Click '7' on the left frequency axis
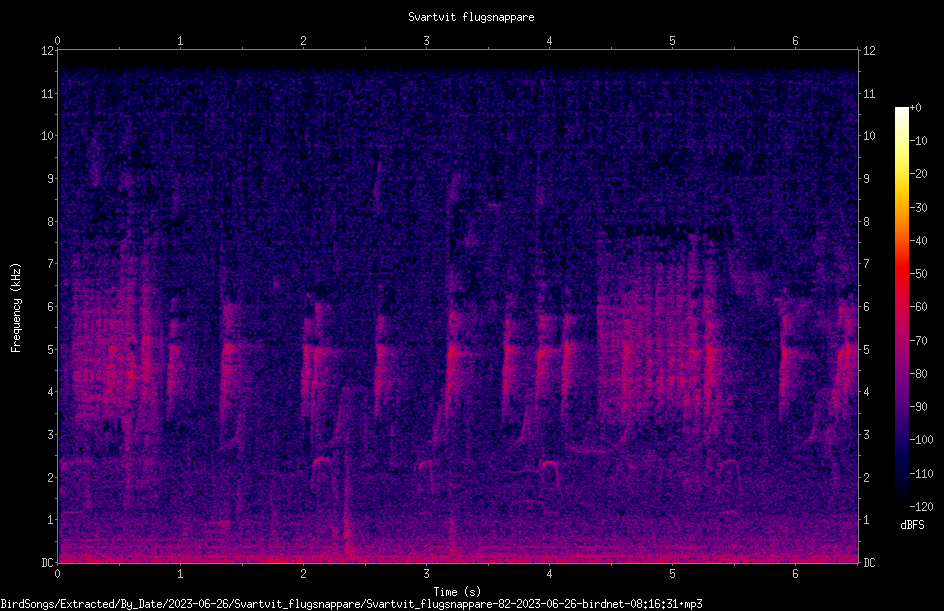The height and width of the screenshot is (611, 944). tap(50, 264)
